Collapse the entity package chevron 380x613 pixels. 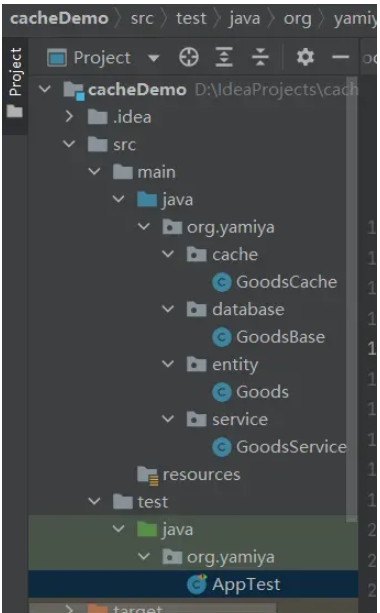[x=168, y=364]
